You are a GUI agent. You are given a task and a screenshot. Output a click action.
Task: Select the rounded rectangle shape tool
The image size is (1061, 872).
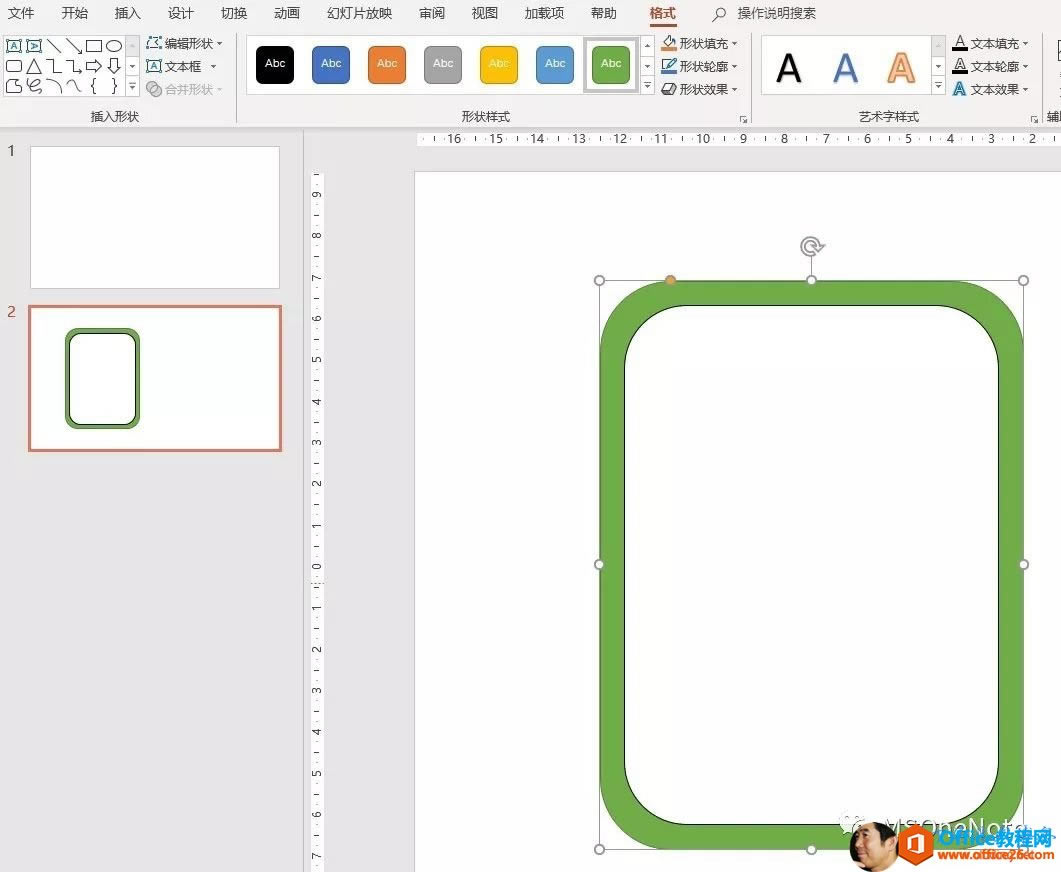point(14,66)
